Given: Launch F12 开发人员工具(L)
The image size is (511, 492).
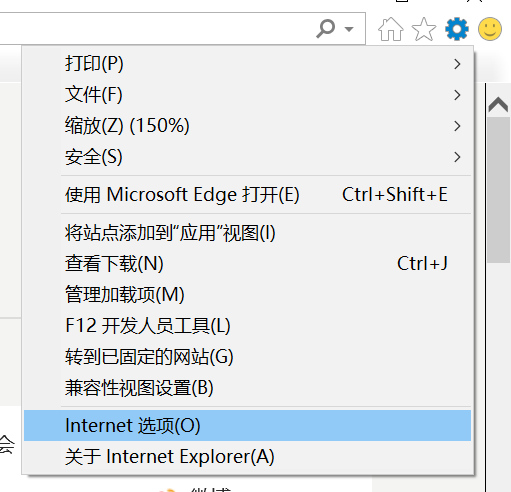Looking at the screenshot, I should (x=247, y=326).
